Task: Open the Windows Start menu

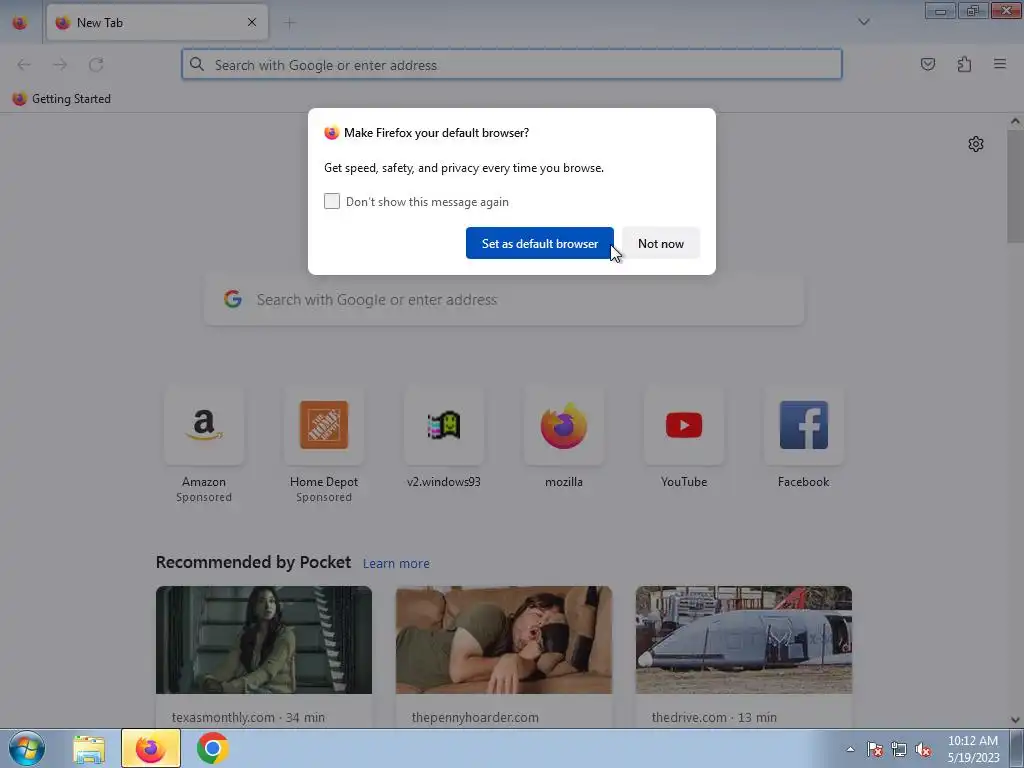Action: [x=27, y=748]
